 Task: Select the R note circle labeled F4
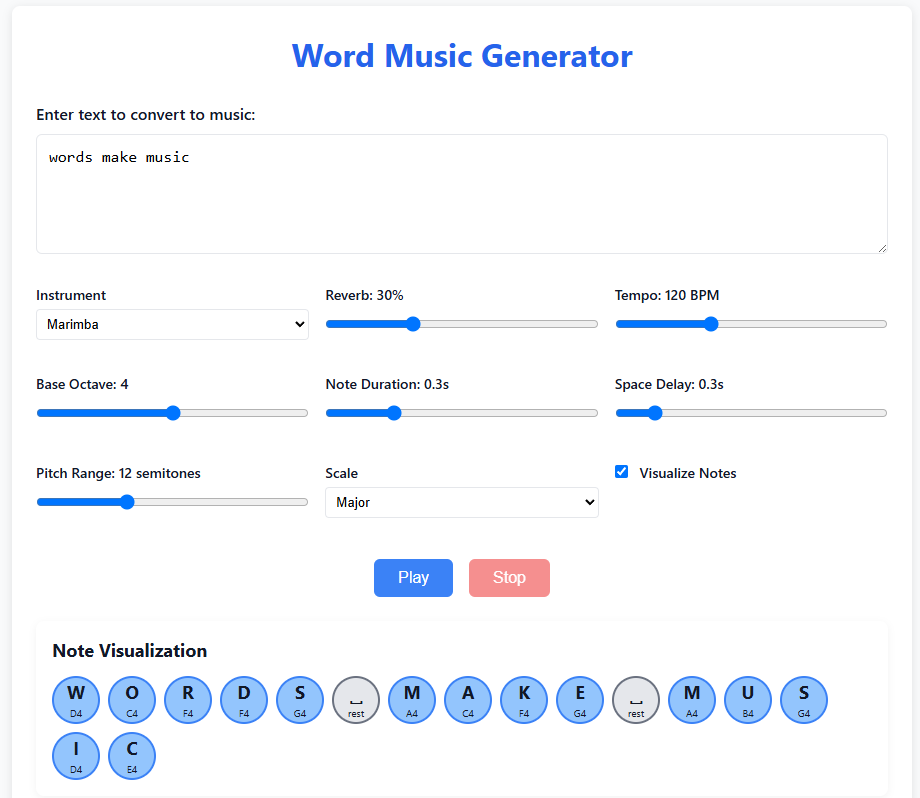click(188, 700)
